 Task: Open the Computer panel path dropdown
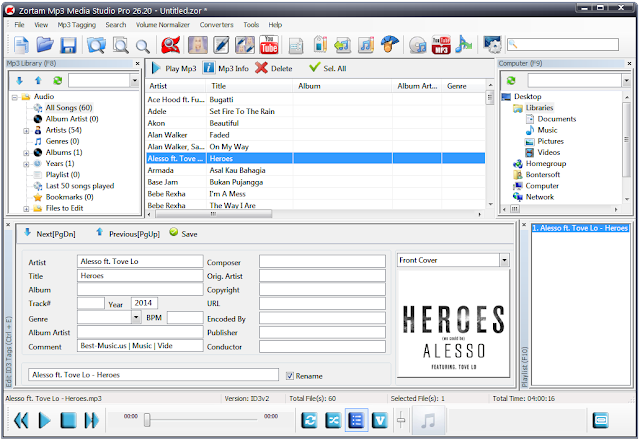627,80
